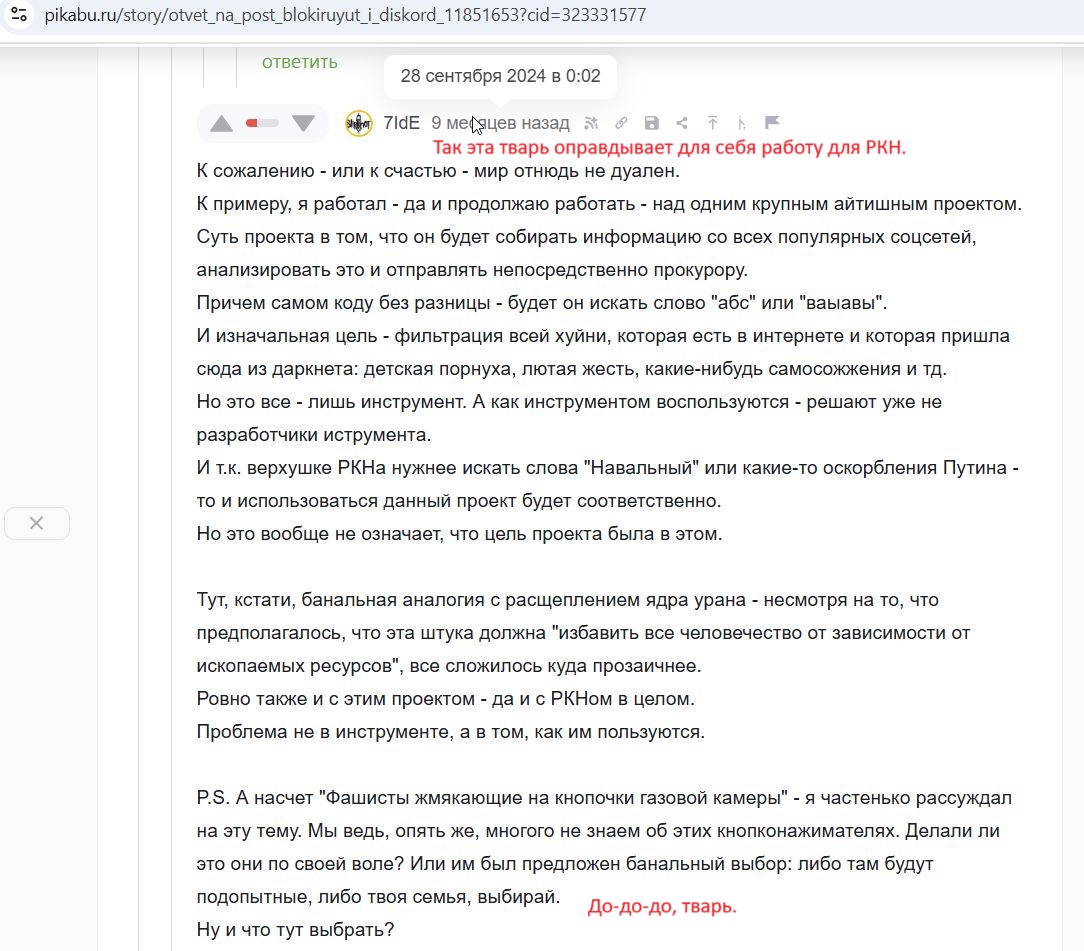1084x951 pixels.
Task: Click line starting 'Тут, кстати, банальная аналогия'
Action: [568, 600]
